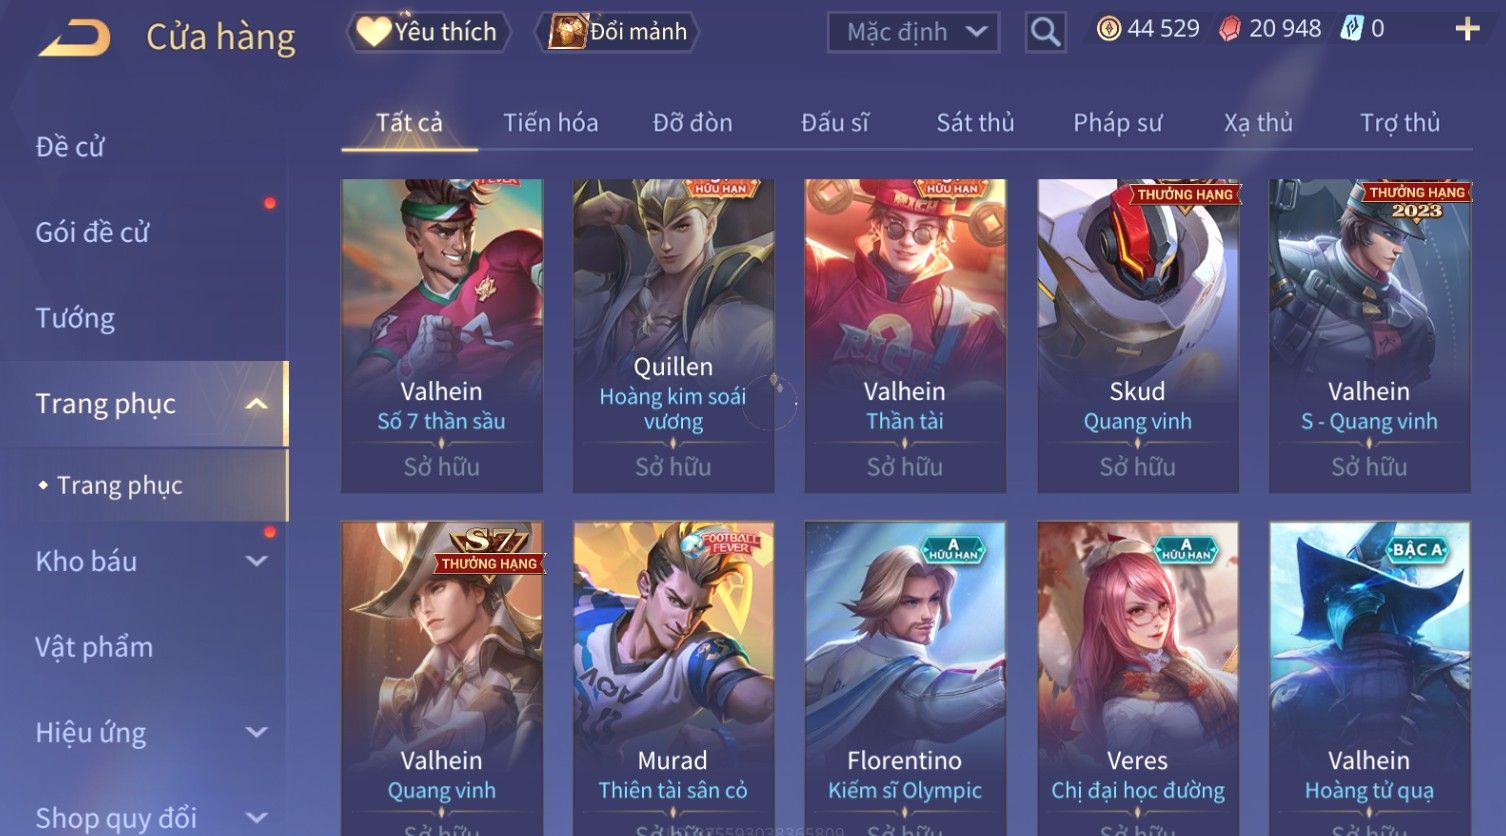Select the Sát thủ tab
The width and height of the screenshot is (1506, 836).
coord(975,123)
